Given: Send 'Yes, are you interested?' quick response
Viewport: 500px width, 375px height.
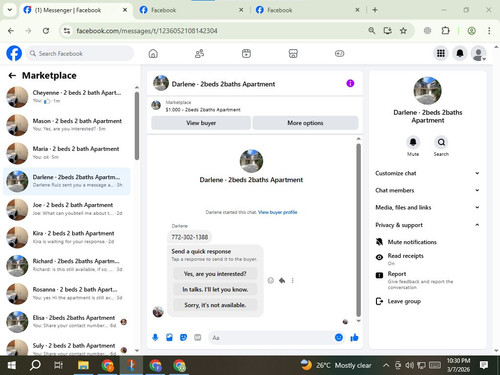Looking at the screenshot, I should 215,274.
